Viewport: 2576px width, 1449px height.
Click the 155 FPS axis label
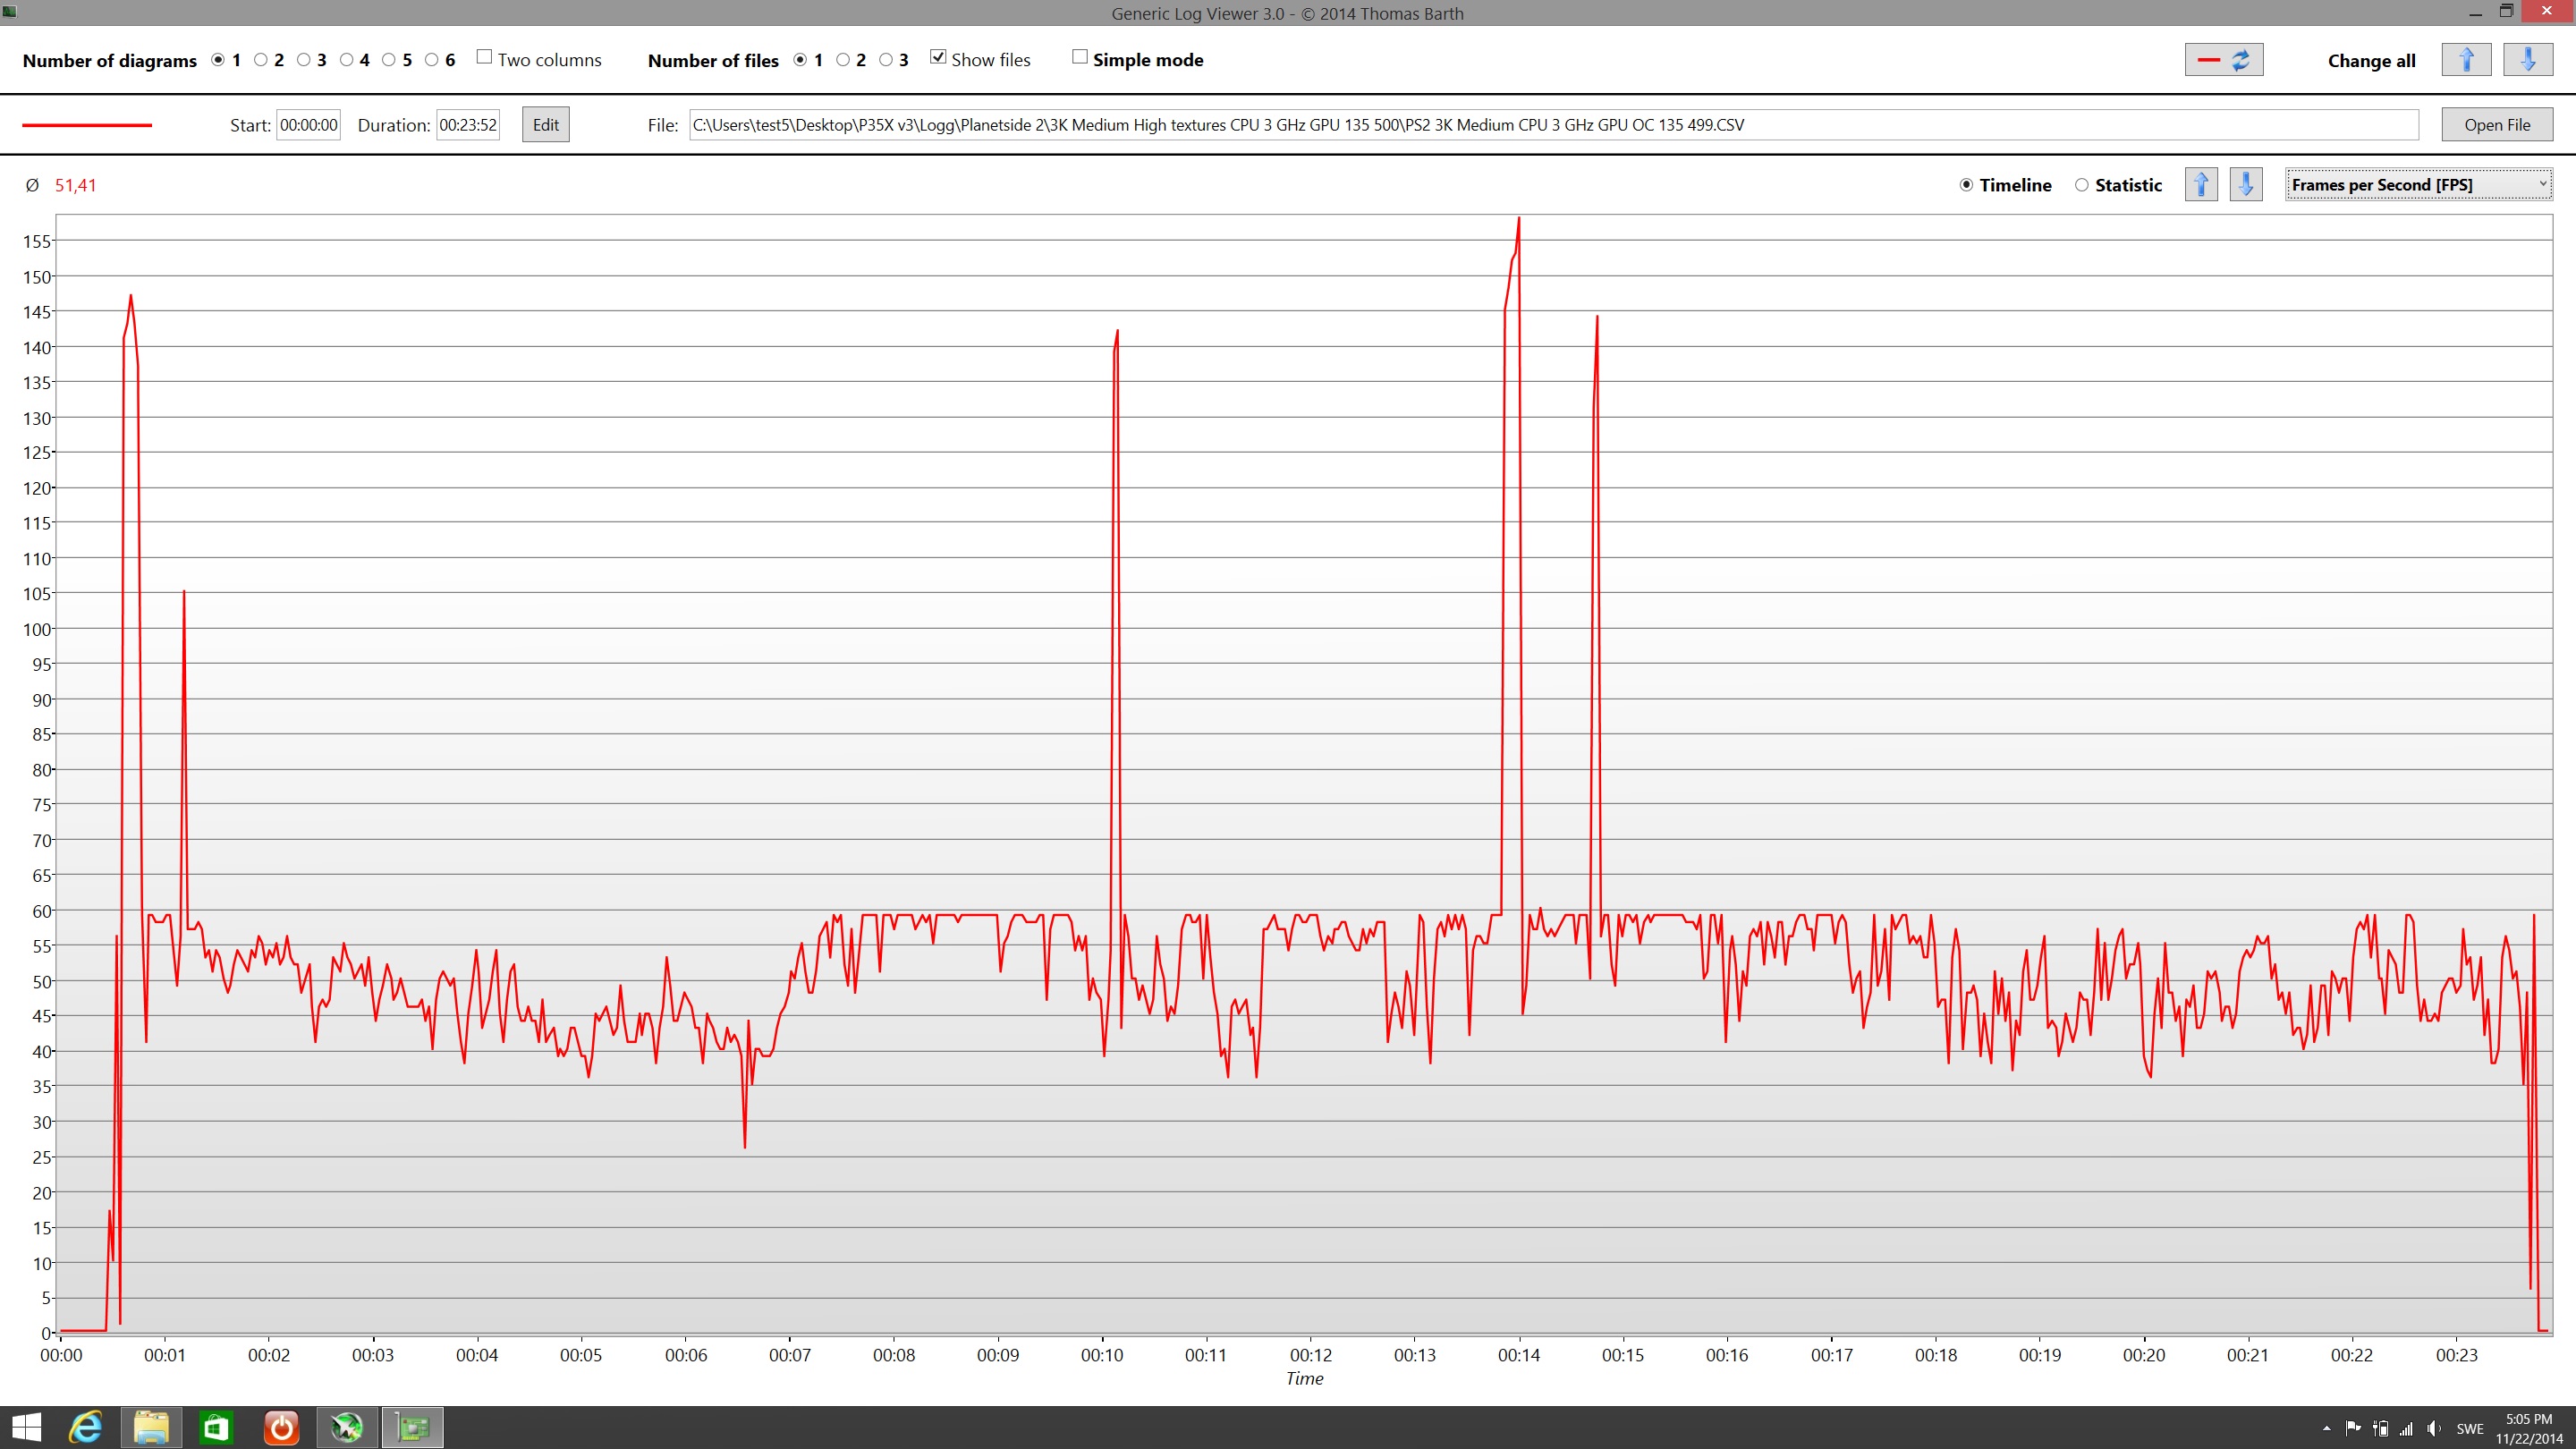coord(36,241)
